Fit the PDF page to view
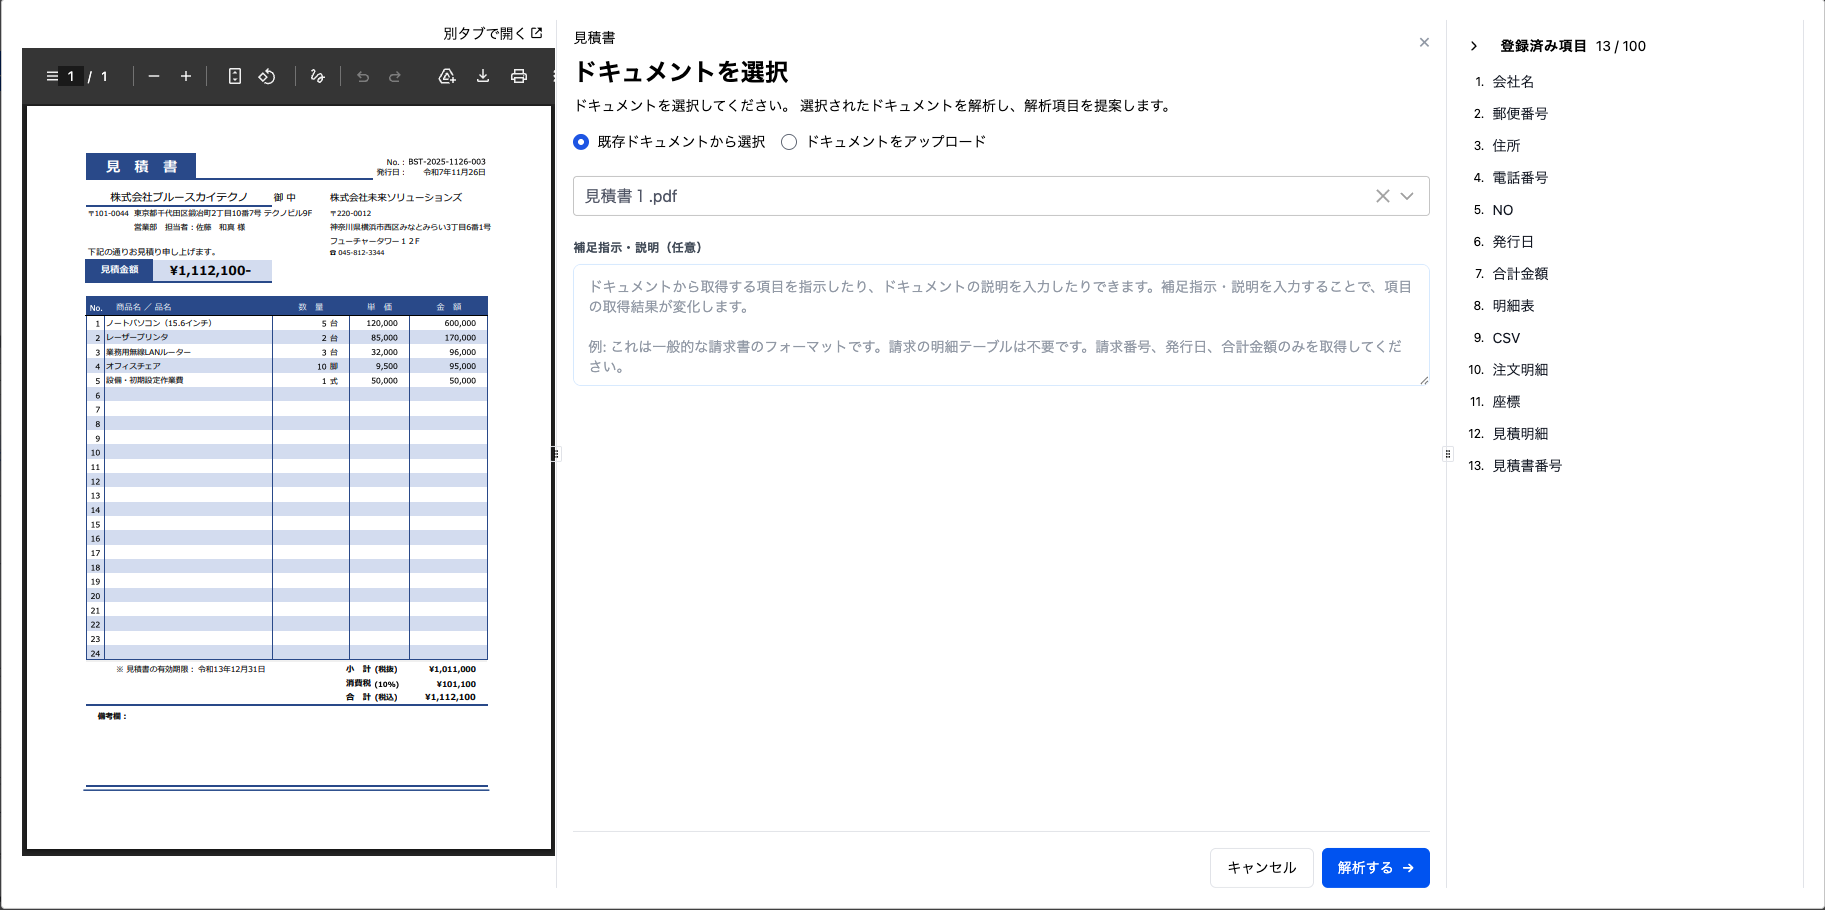 (235, 76)
